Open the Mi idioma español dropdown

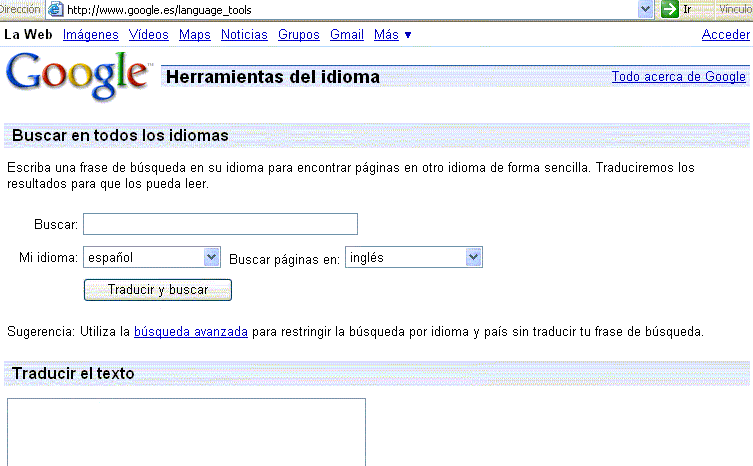(x=152, y=257)
